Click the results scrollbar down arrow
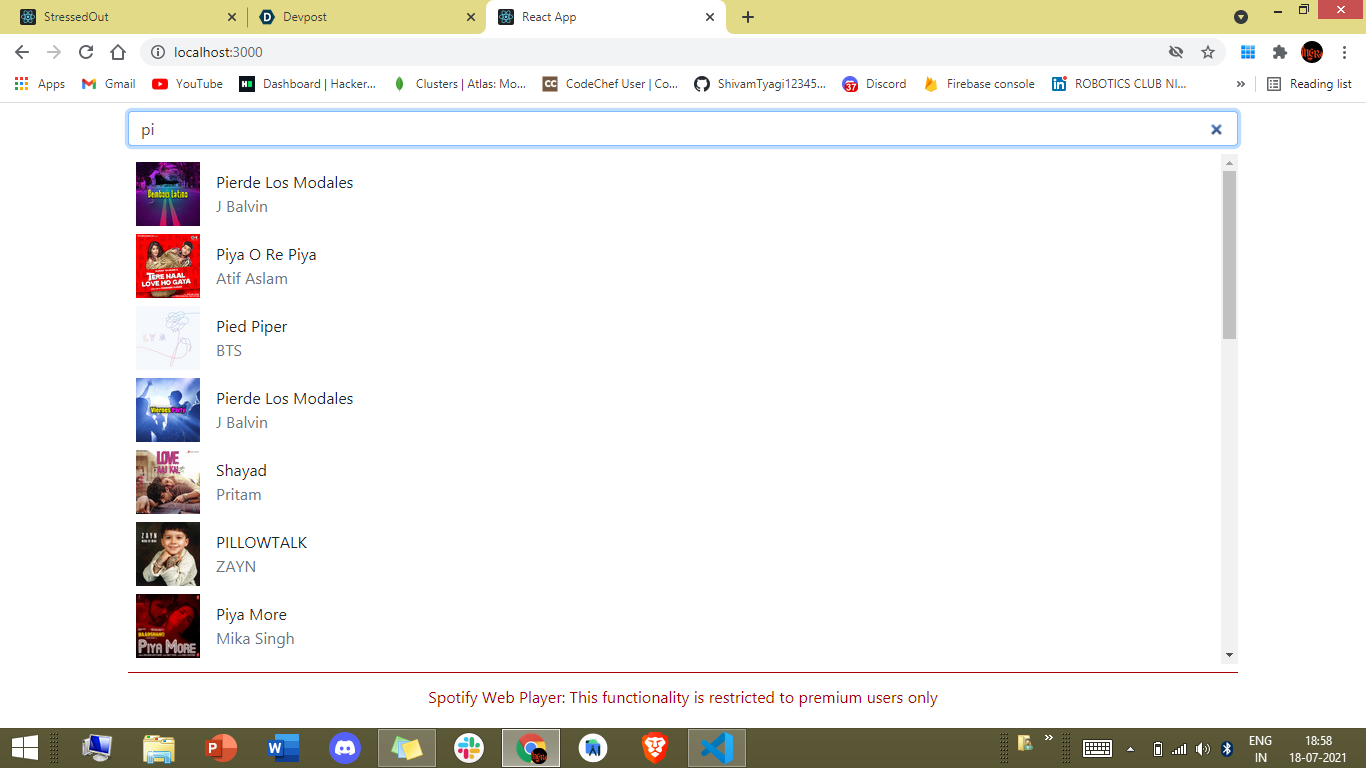Viewport: 1366px width, 768px height. tap(1230, 655)
